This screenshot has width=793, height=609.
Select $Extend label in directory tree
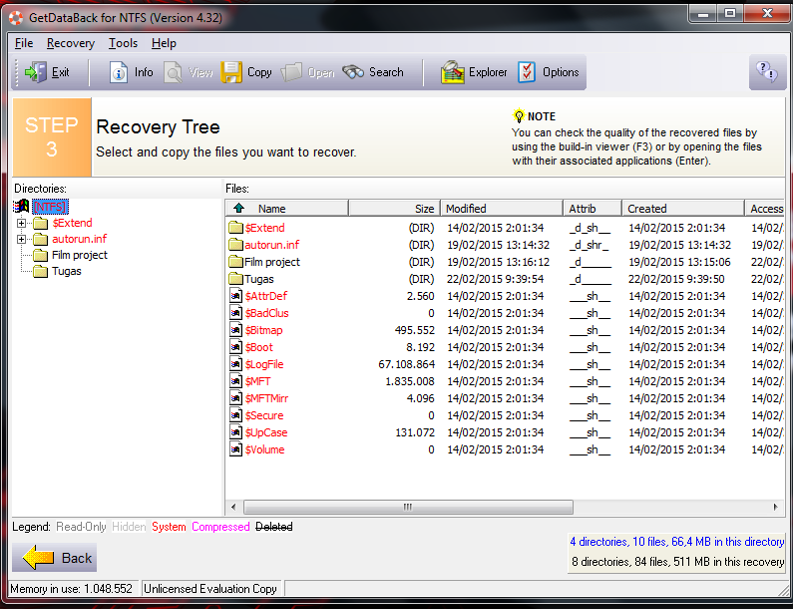[x=72, y=223]
